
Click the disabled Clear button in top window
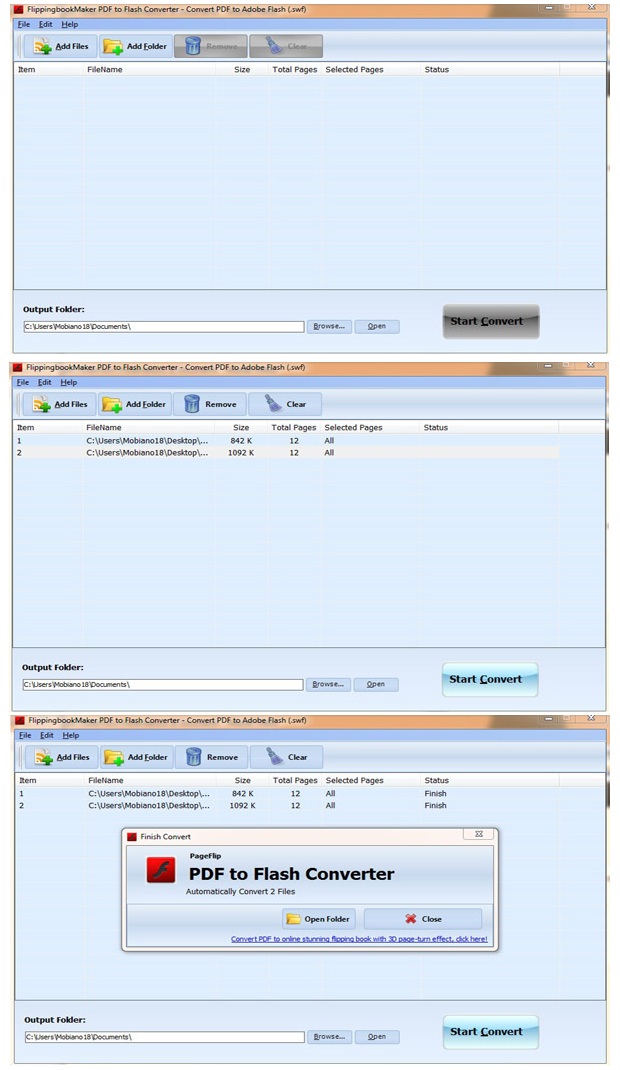(x=286, y=46)
